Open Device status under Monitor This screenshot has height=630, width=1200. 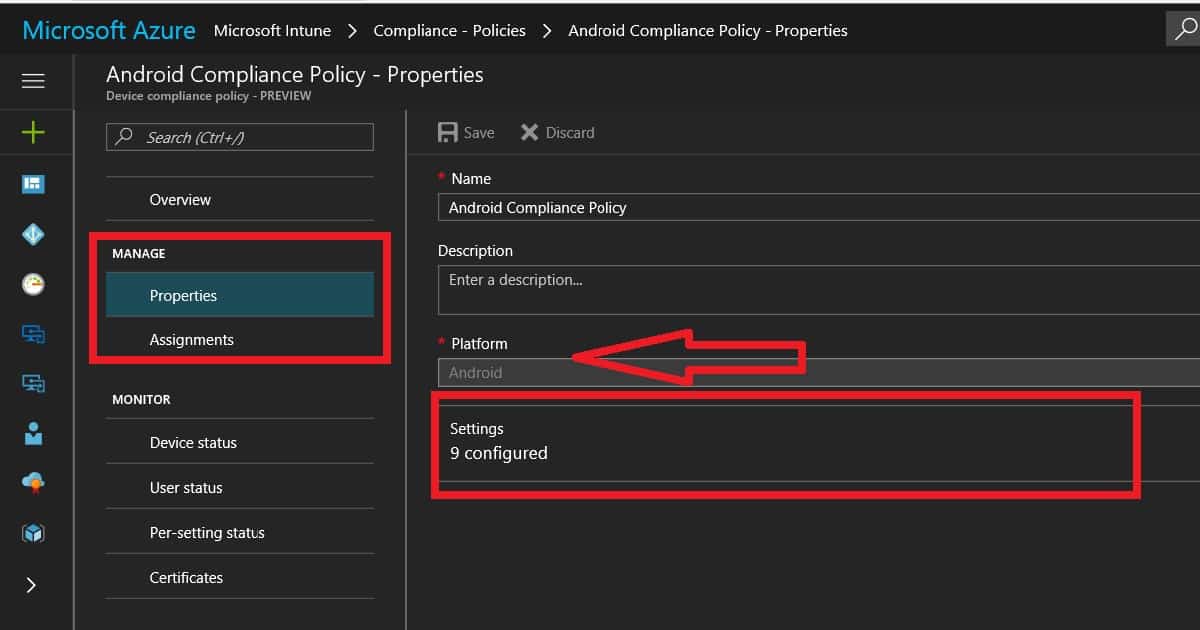coord(240,442)
